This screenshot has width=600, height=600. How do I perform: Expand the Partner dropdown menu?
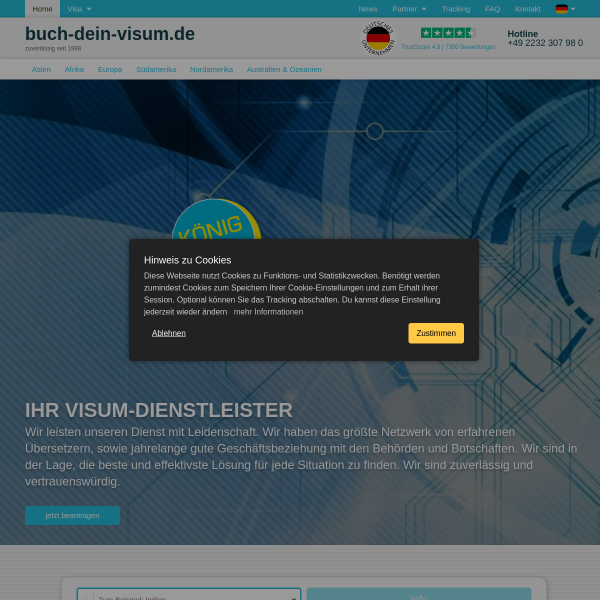tap(409, 9)
